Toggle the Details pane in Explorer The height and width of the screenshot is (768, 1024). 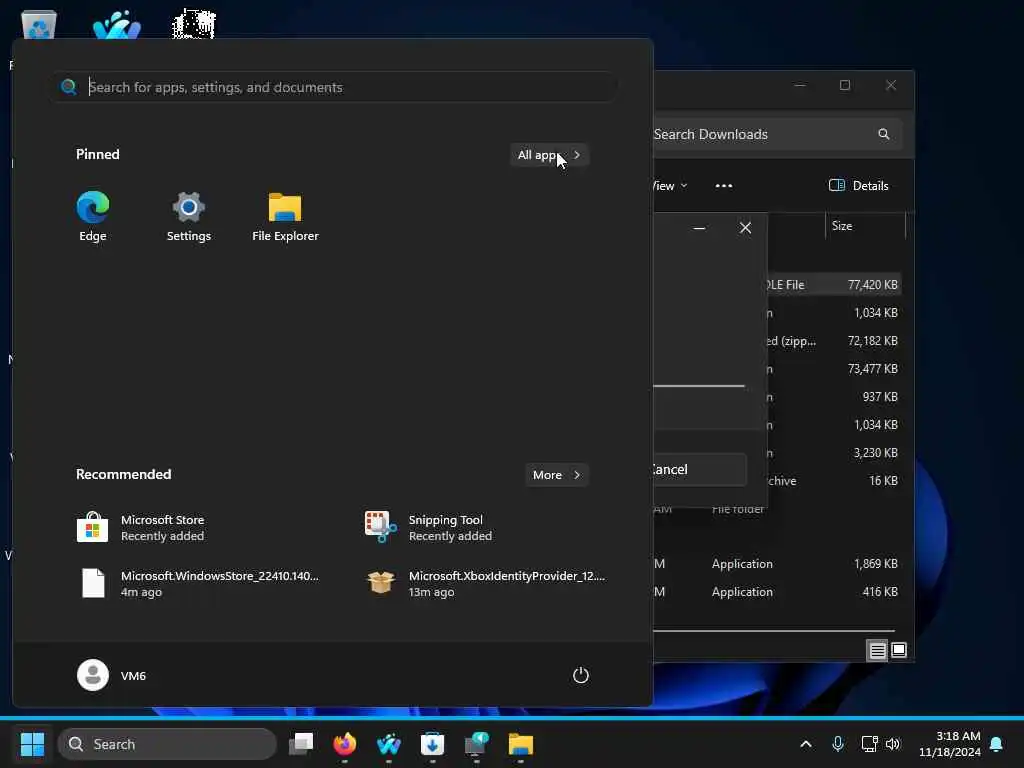pyautogui.click(x=859, y=186)
